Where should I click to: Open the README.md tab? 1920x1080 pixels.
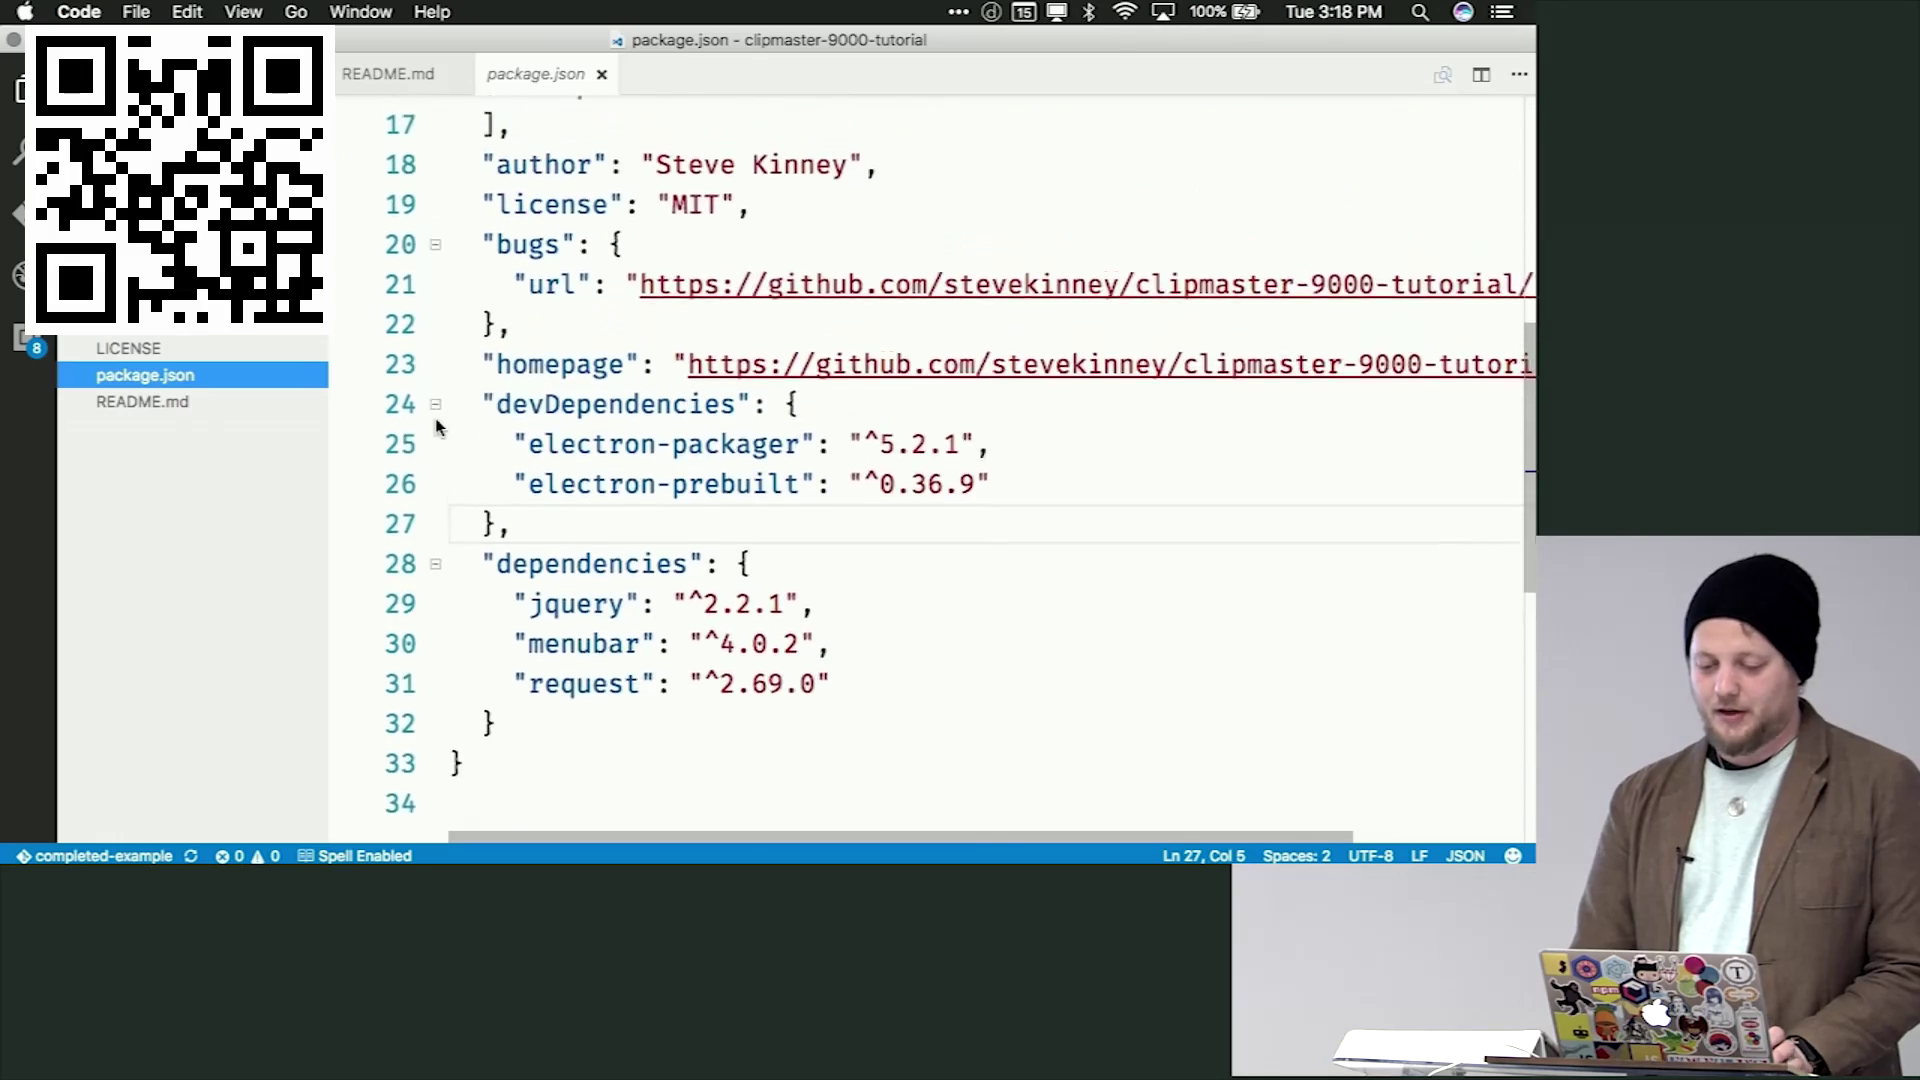point(388,73)
